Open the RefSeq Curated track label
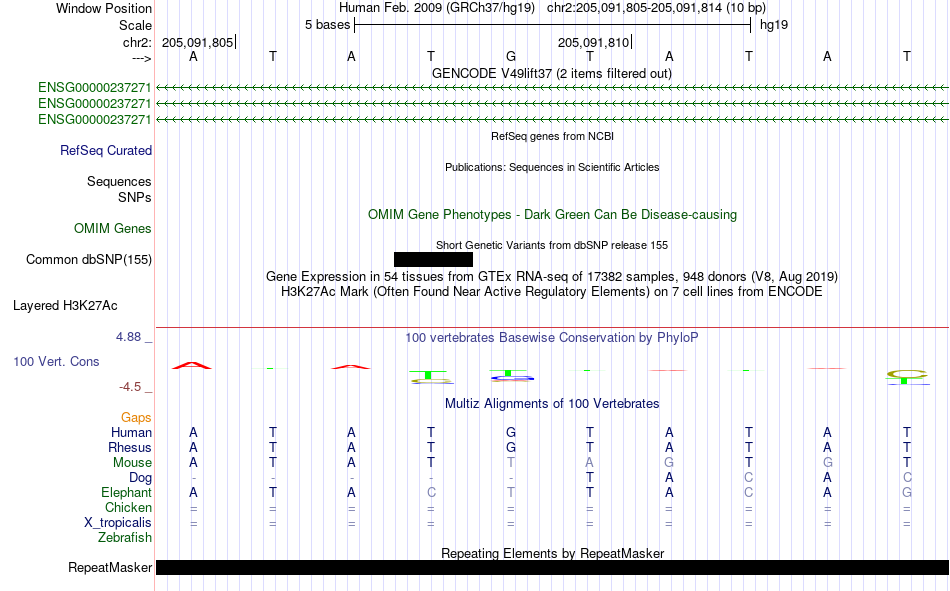Image resolution: width=950 pixels, height=591 pixels. tap(106, 150)
